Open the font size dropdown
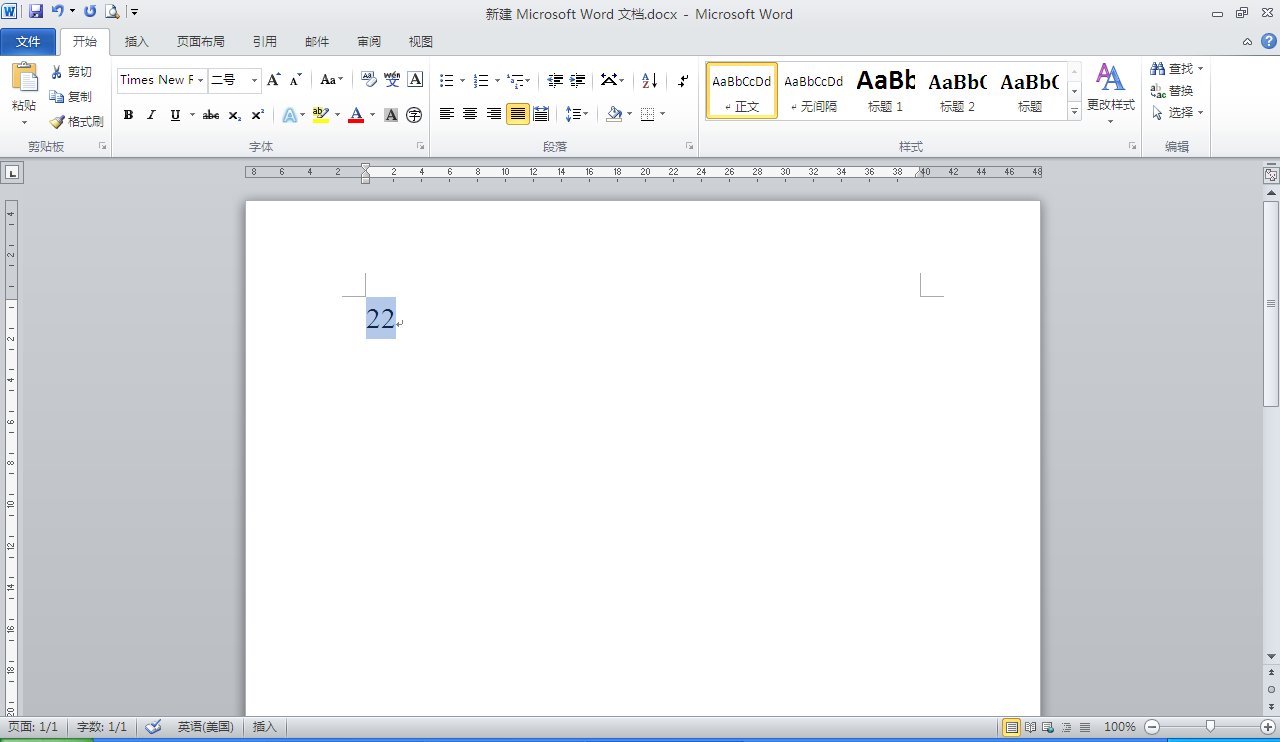The image size is (1280, 742). click(x=254, y=80)
